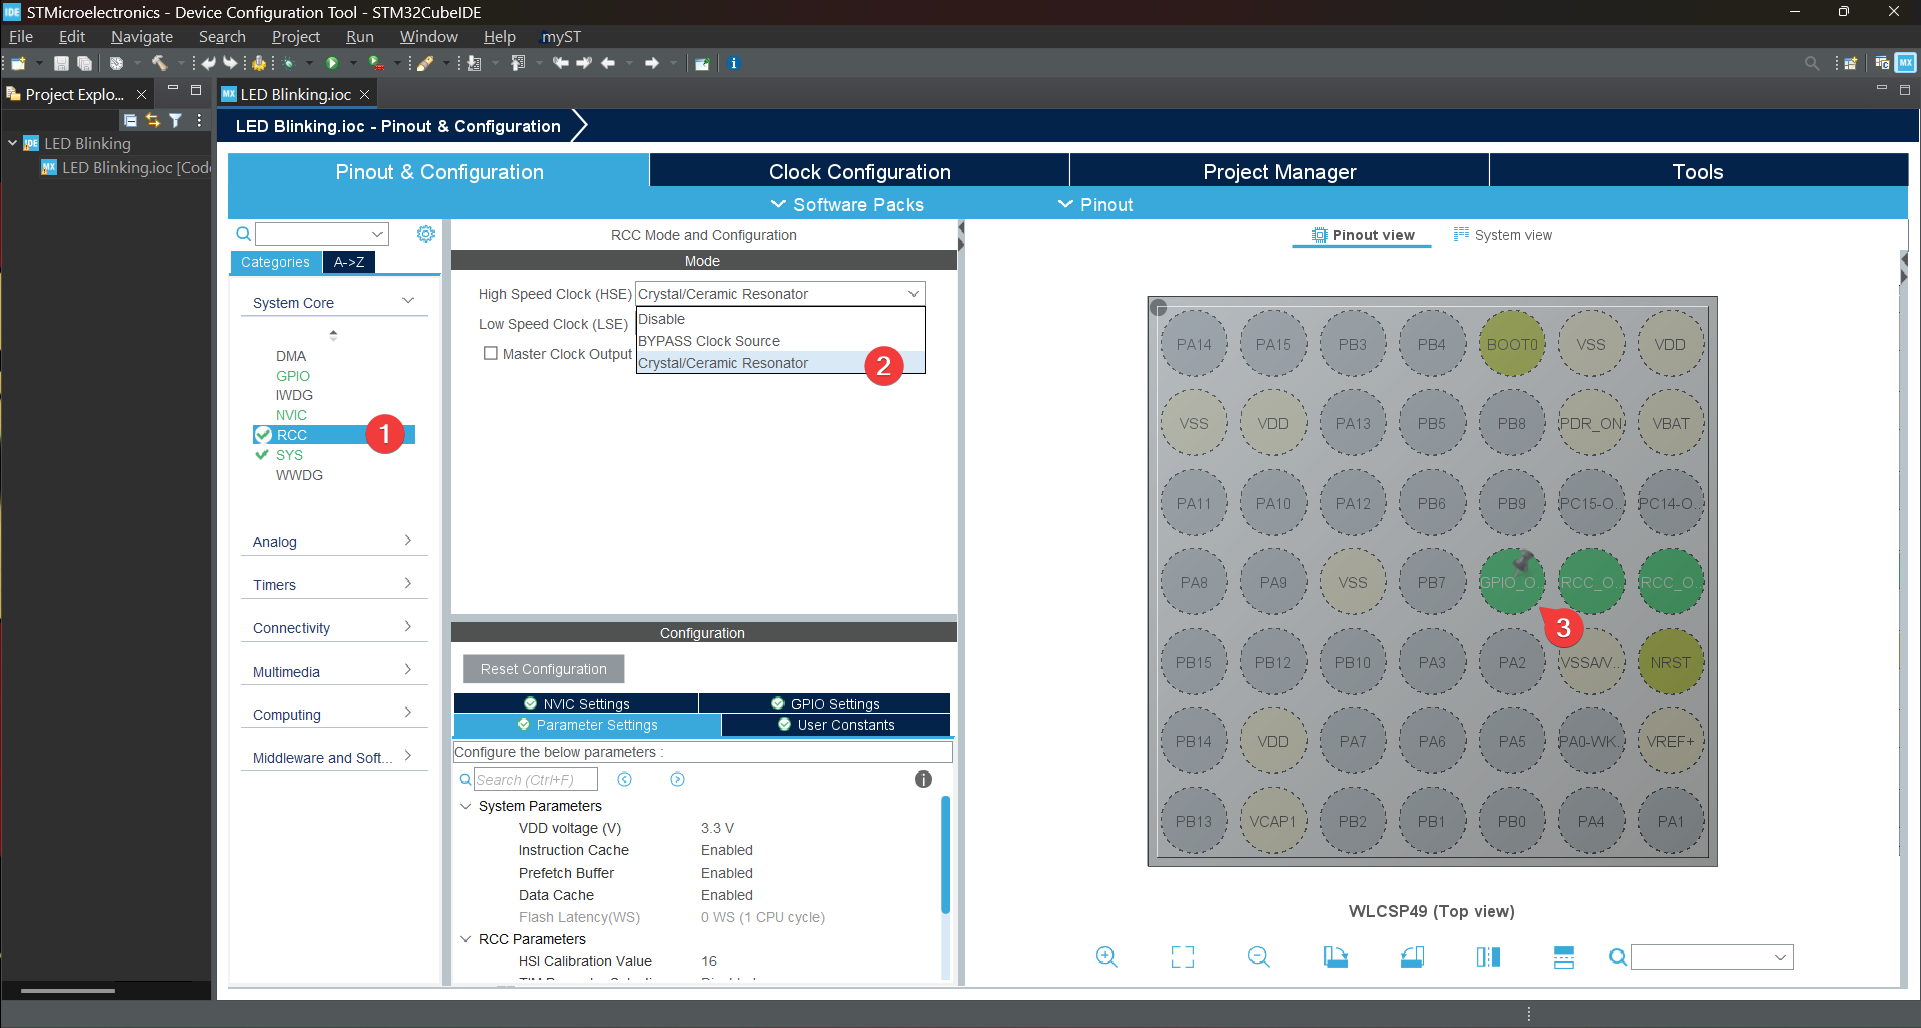Screen dimensions: 1921x1028
Task: Click the green bug Debug icon
Action: click(288, 63)
